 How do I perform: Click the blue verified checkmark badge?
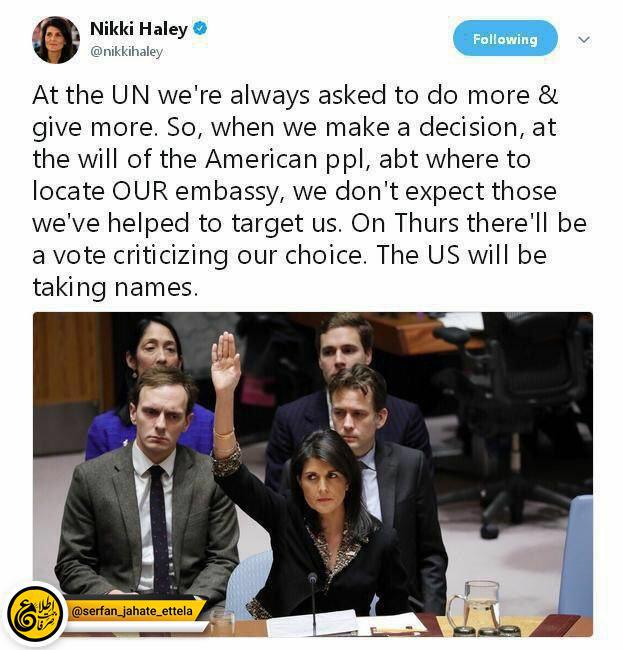(201, 29)
